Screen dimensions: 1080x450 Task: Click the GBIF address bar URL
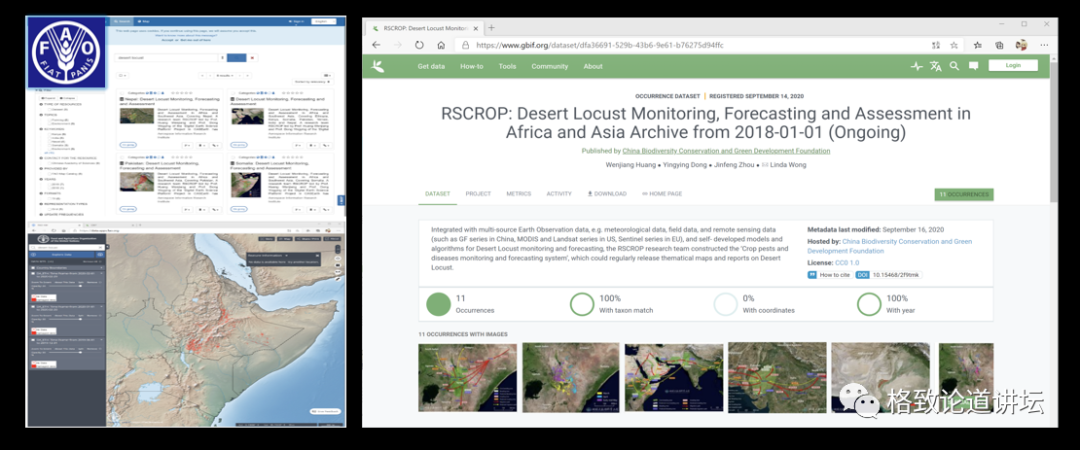point(599,45)
